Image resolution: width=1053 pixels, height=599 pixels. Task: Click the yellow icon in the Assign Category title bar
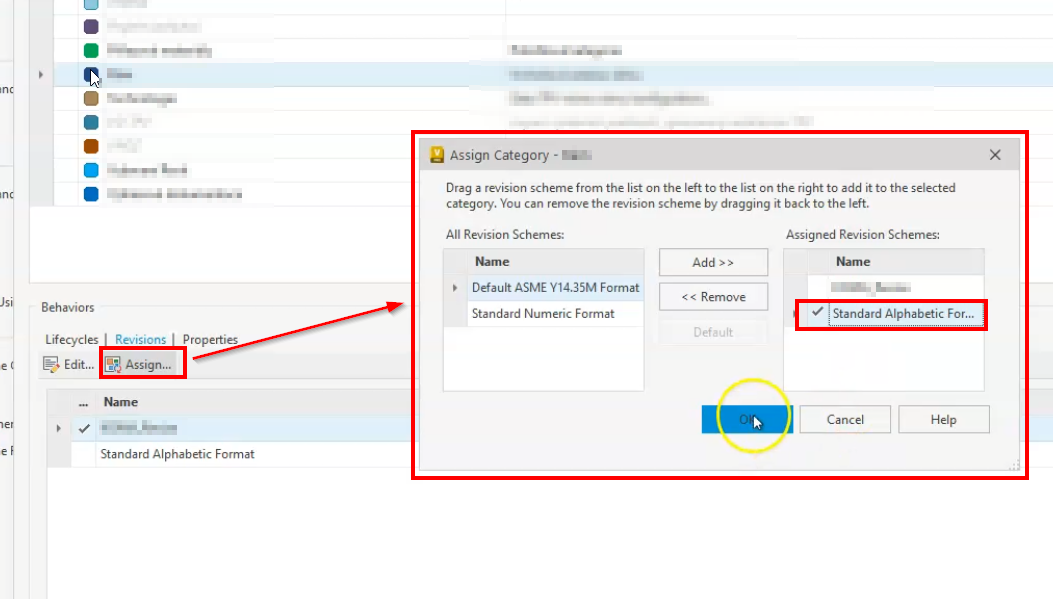(x=440, y=155)
